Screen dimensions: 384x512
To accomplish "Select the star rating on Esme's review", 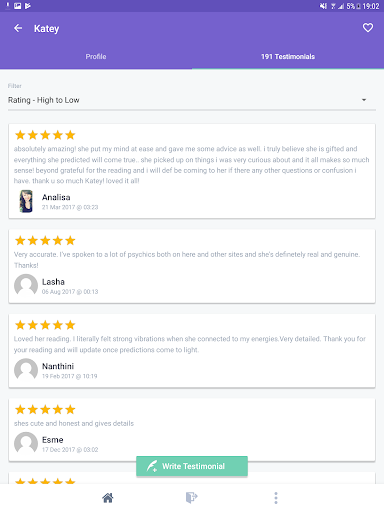I will pyautogui.click(x=45, y=409).
